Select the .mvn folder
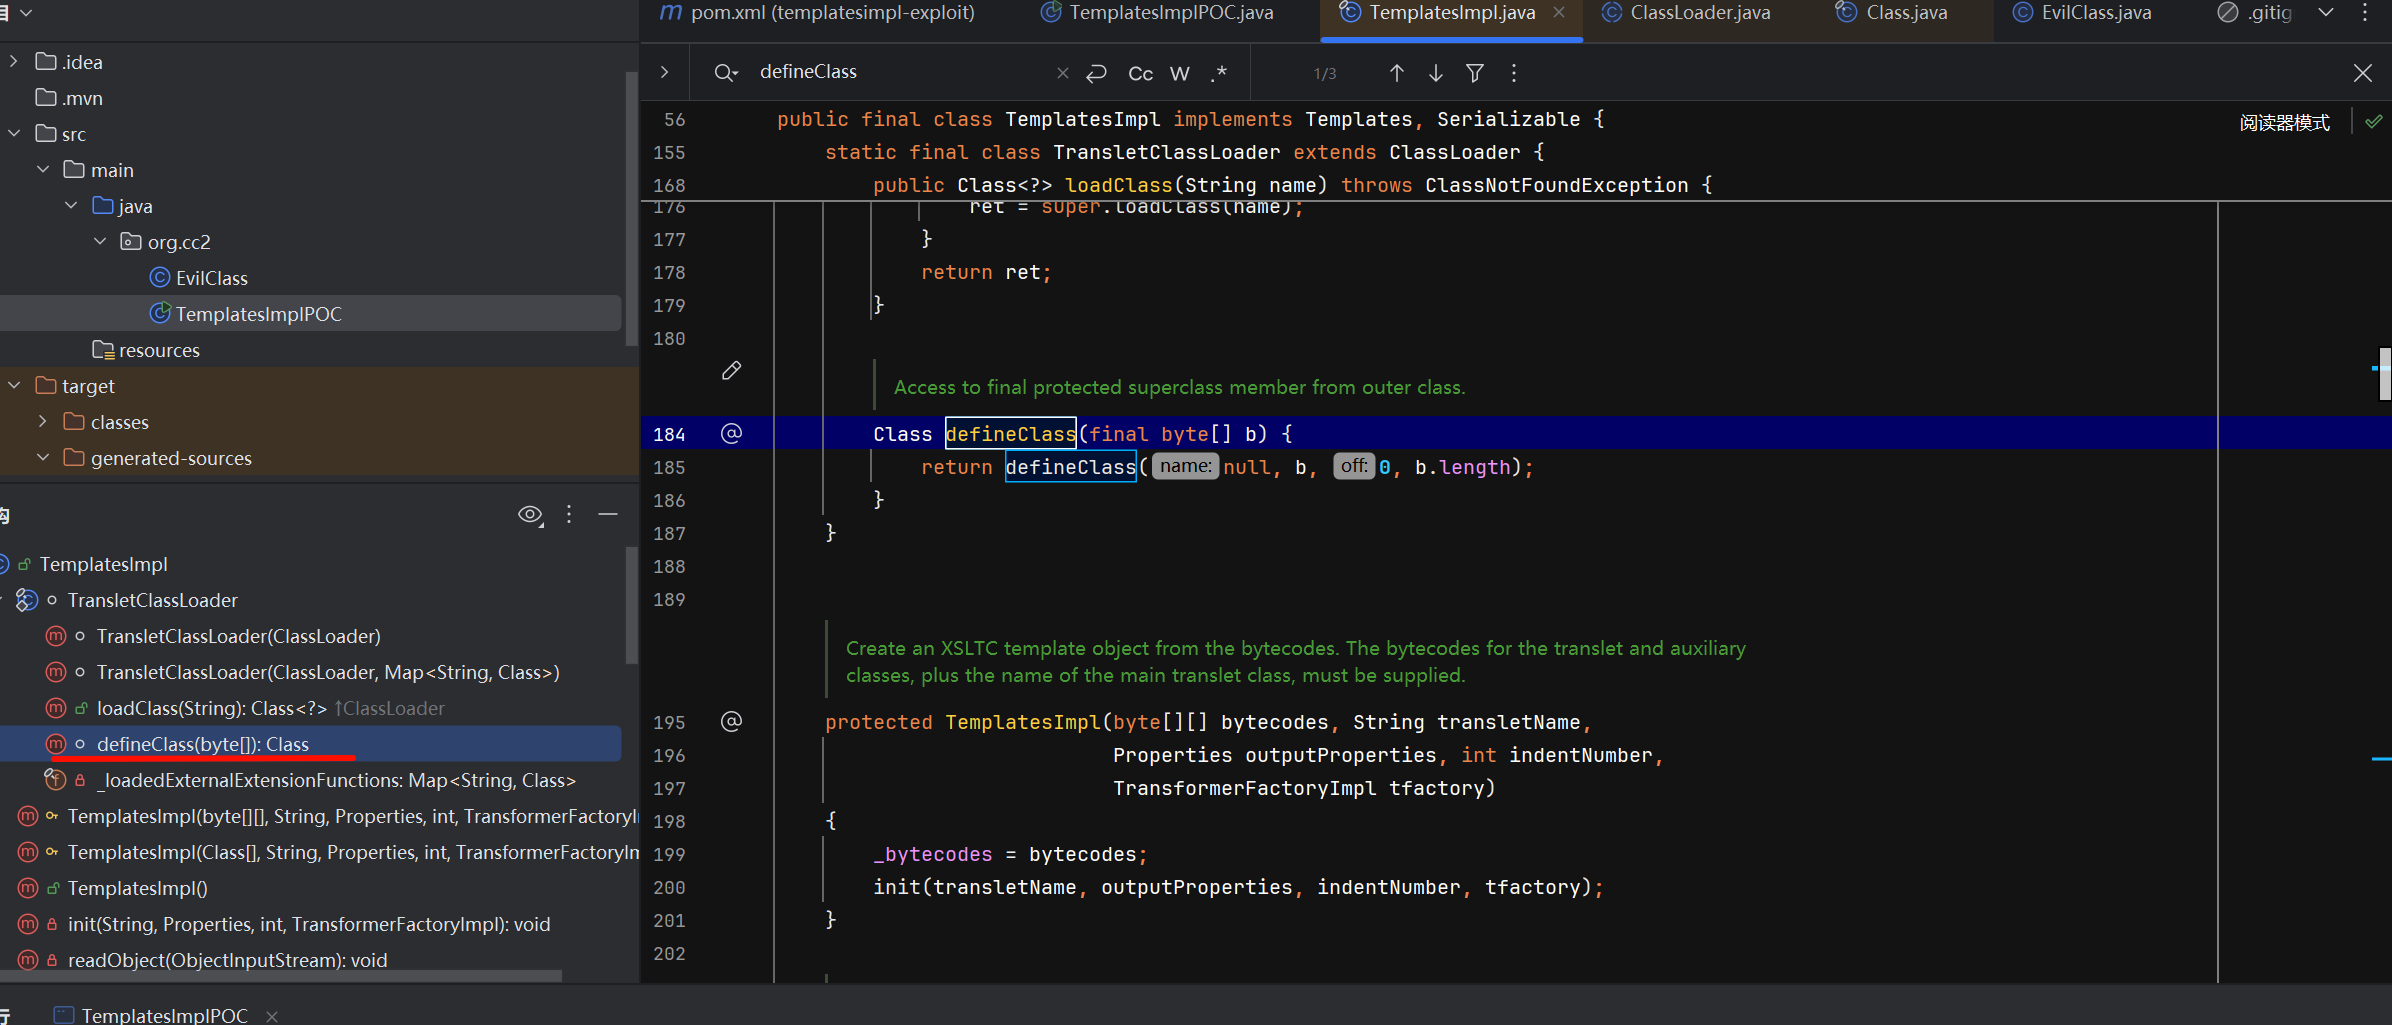The image size is (2392, 1025). pyautogui.click(x=69, y=98)
